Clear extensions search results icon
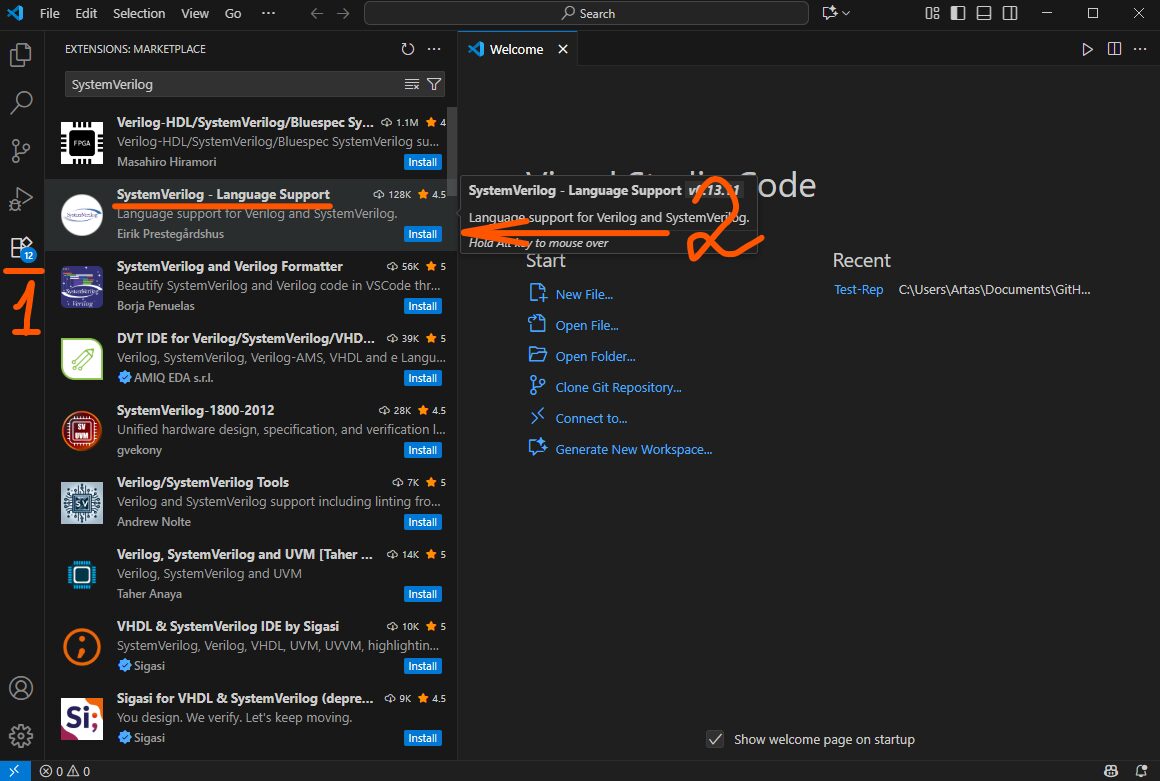Viewport: 1160px width, 781px height. [x=412, y=84]
